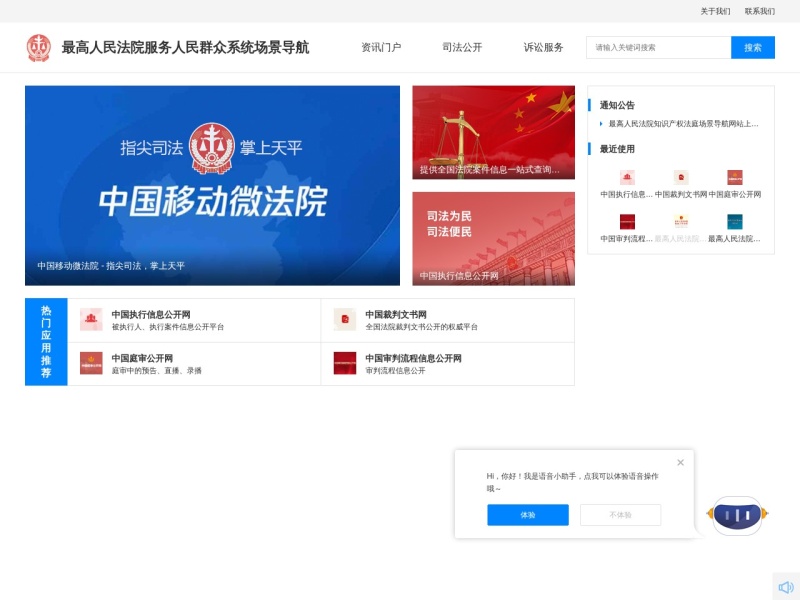Click the 不体验 button in popup

tap(620, 515)
